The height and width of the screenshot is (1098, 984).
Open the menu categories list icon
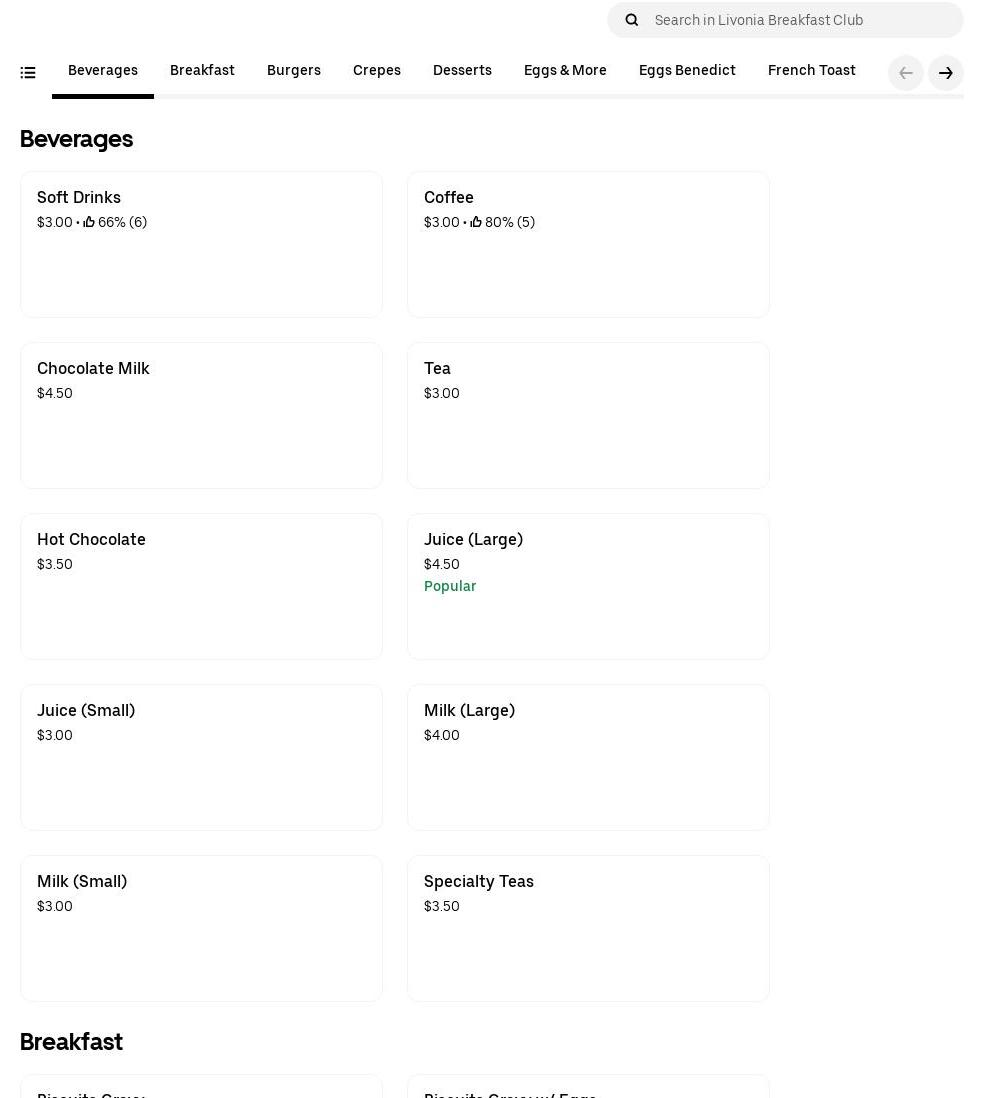point(28,73)
